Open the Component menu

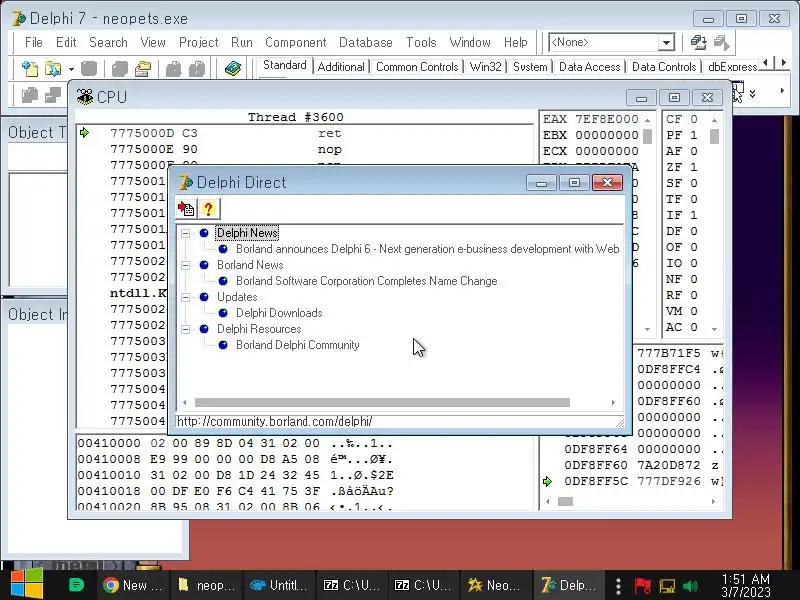tap(295, 42)
